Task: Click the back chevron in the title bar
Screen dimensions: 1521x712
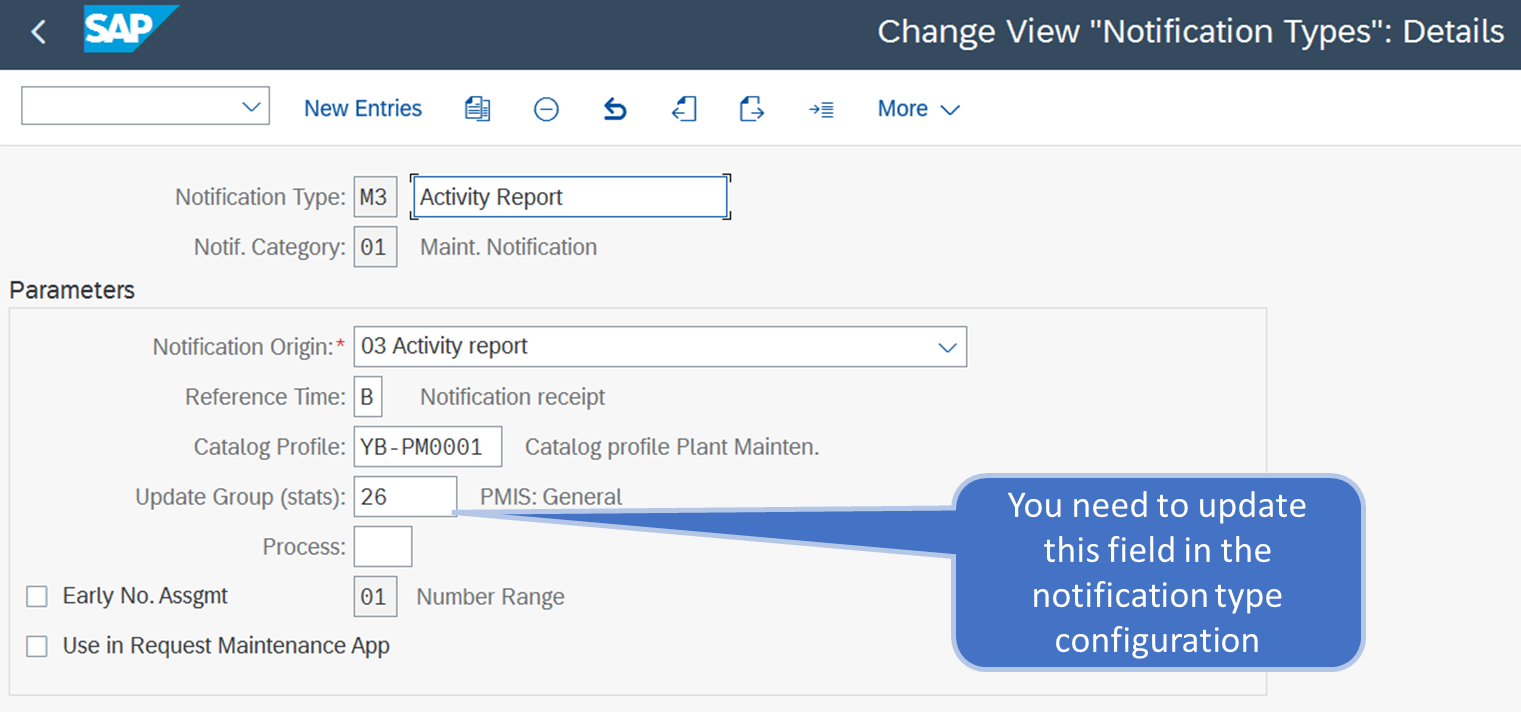Action: click(37, 31)
